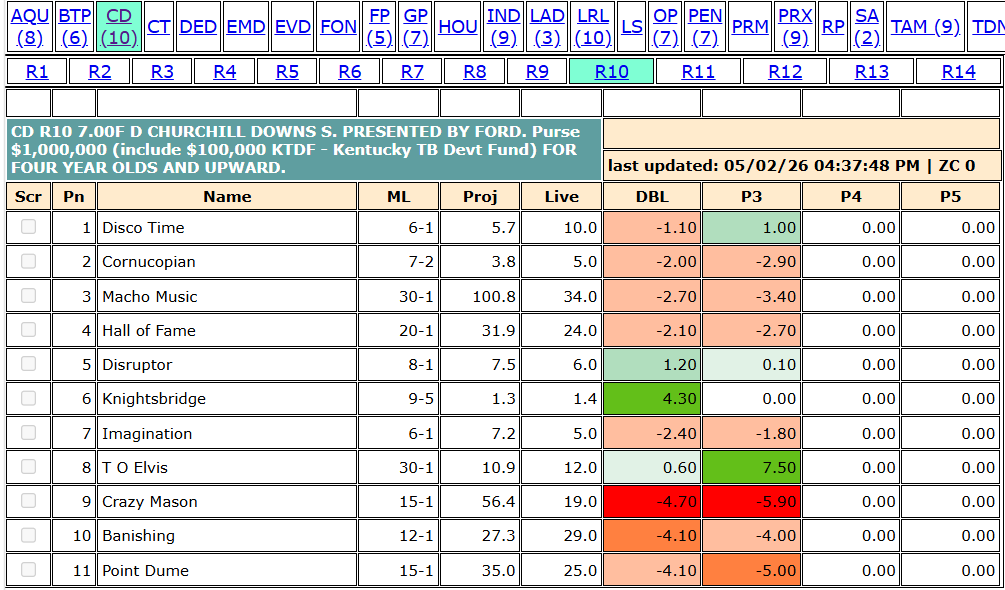Tick scratch checkbox for T O Elvis

tap(28, 466)
